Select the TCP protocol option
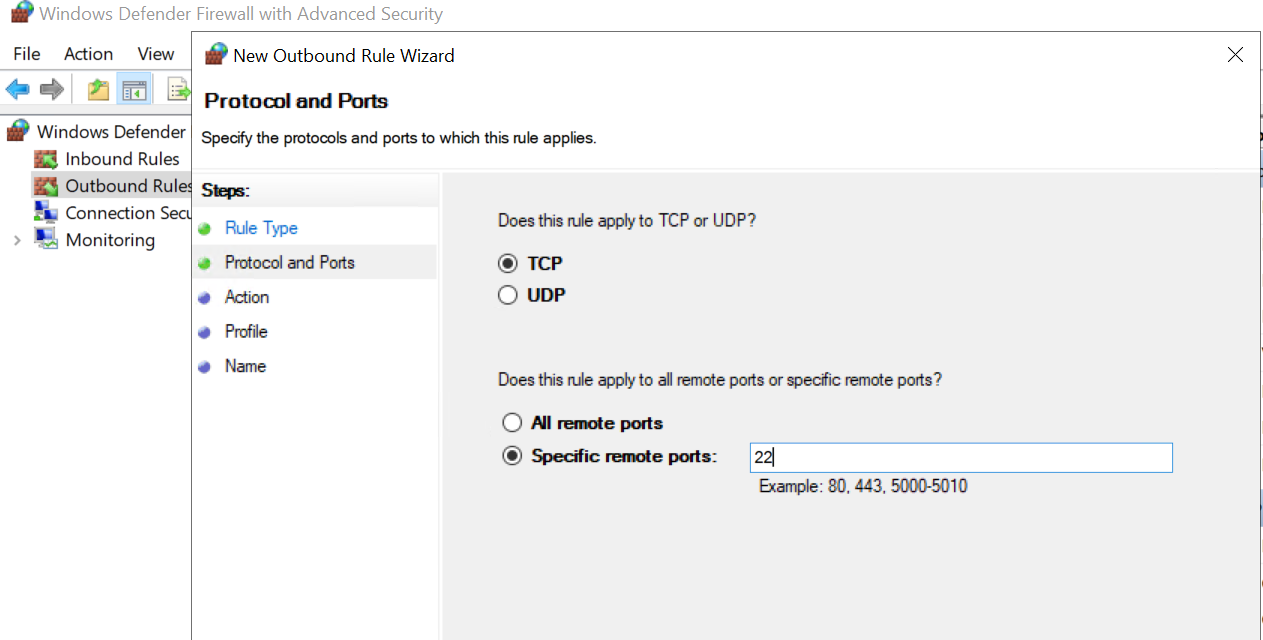The height and width of the screenshot is (640, 1263). click(x=509, y=264)
